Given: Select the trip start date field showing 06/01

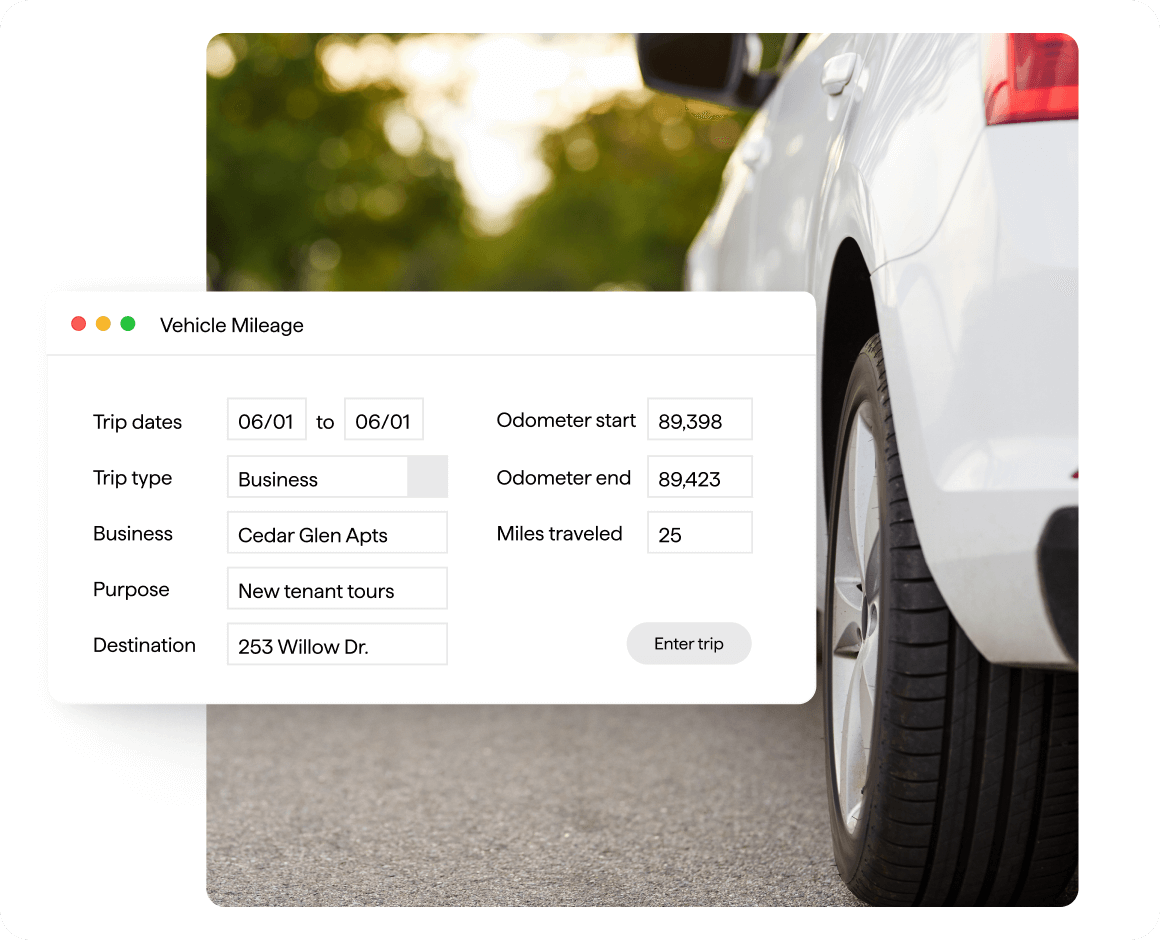Looking at the screenshot, I should (x=267, y=419).
